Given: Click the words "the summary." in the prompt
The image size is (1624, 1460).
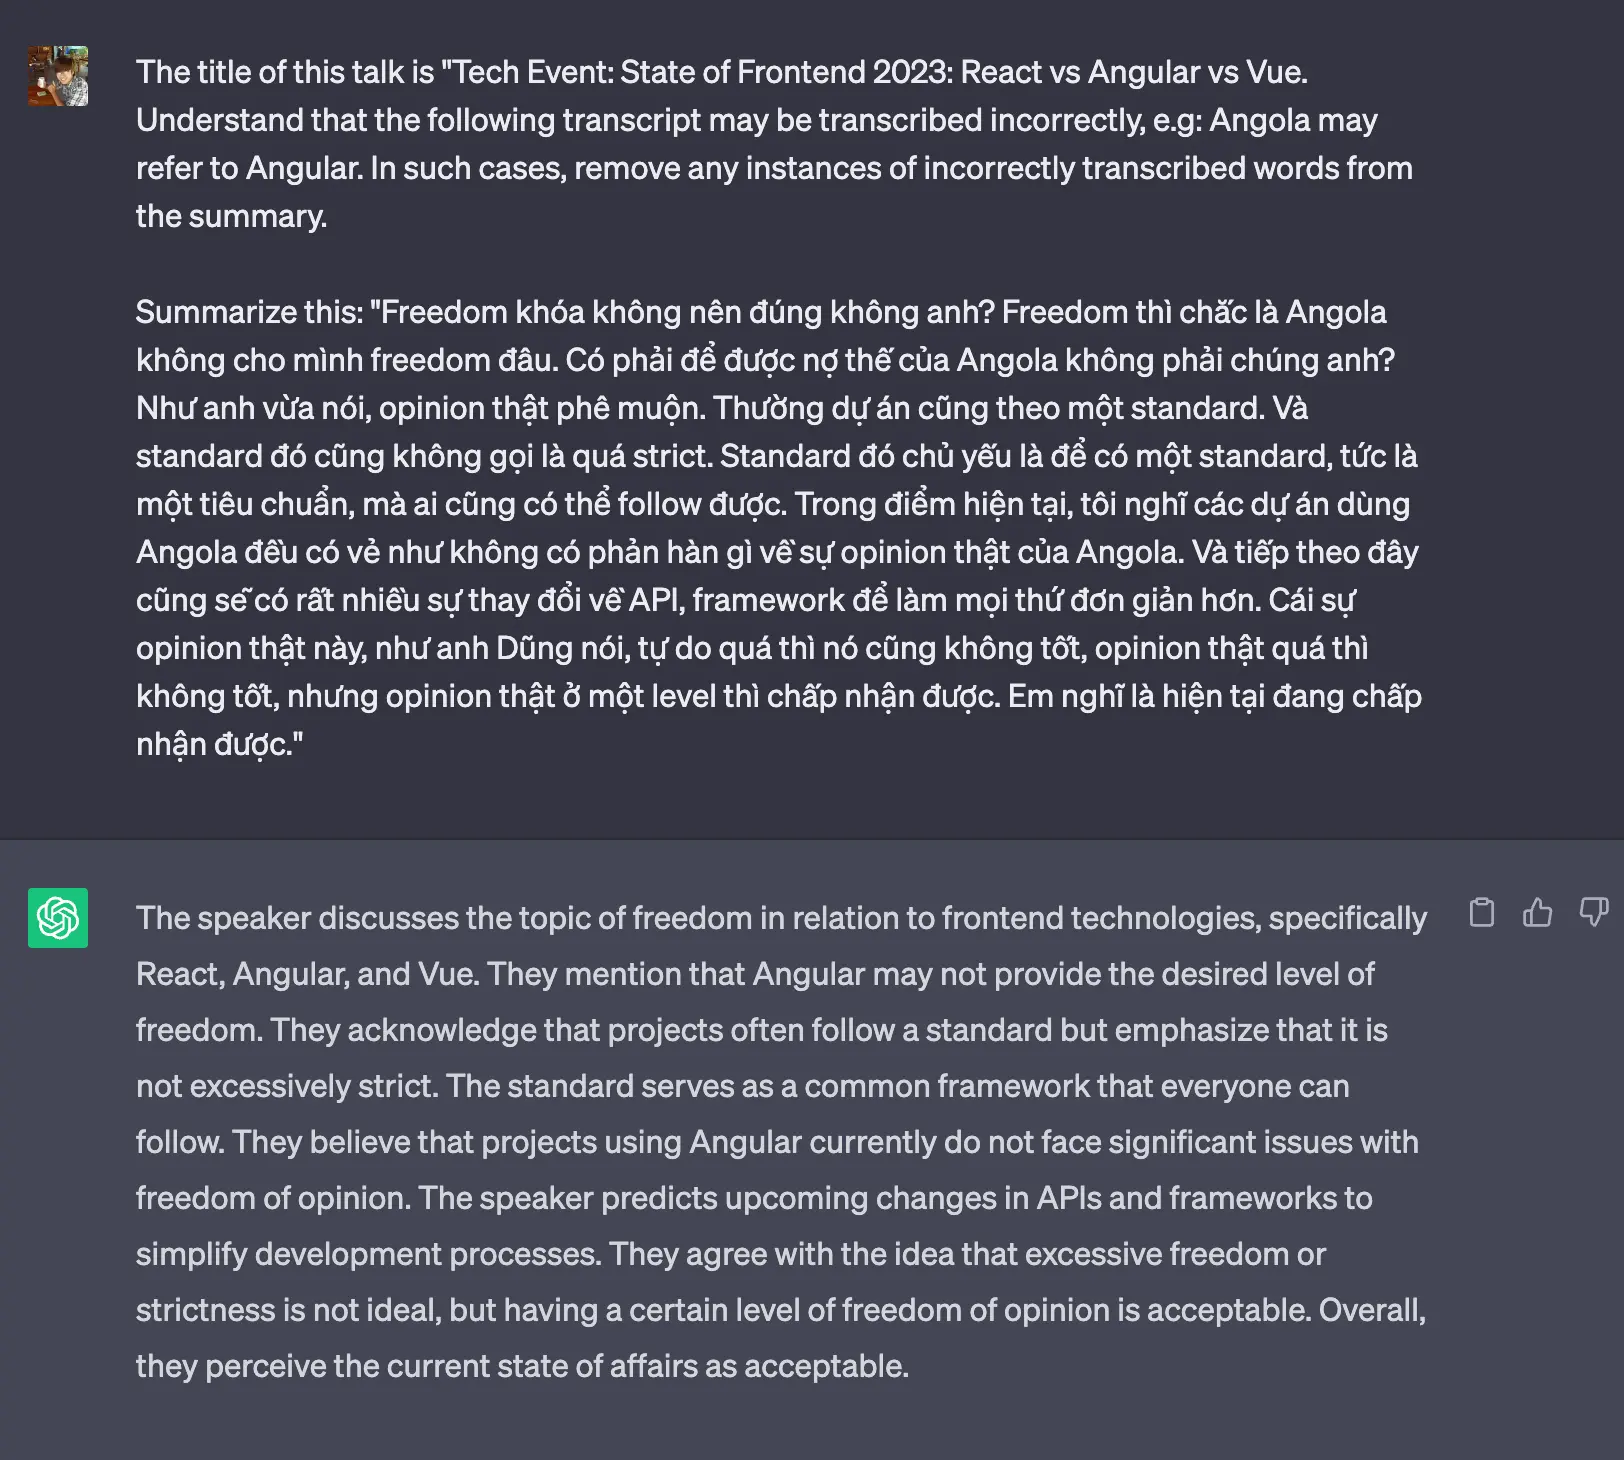Looking at the screenshot, I should coord(232,216).
